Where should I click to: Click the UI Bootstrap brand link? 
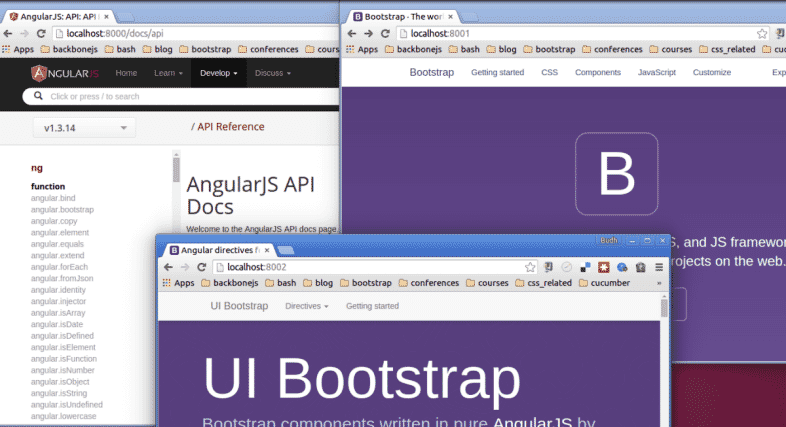(239, 306)
